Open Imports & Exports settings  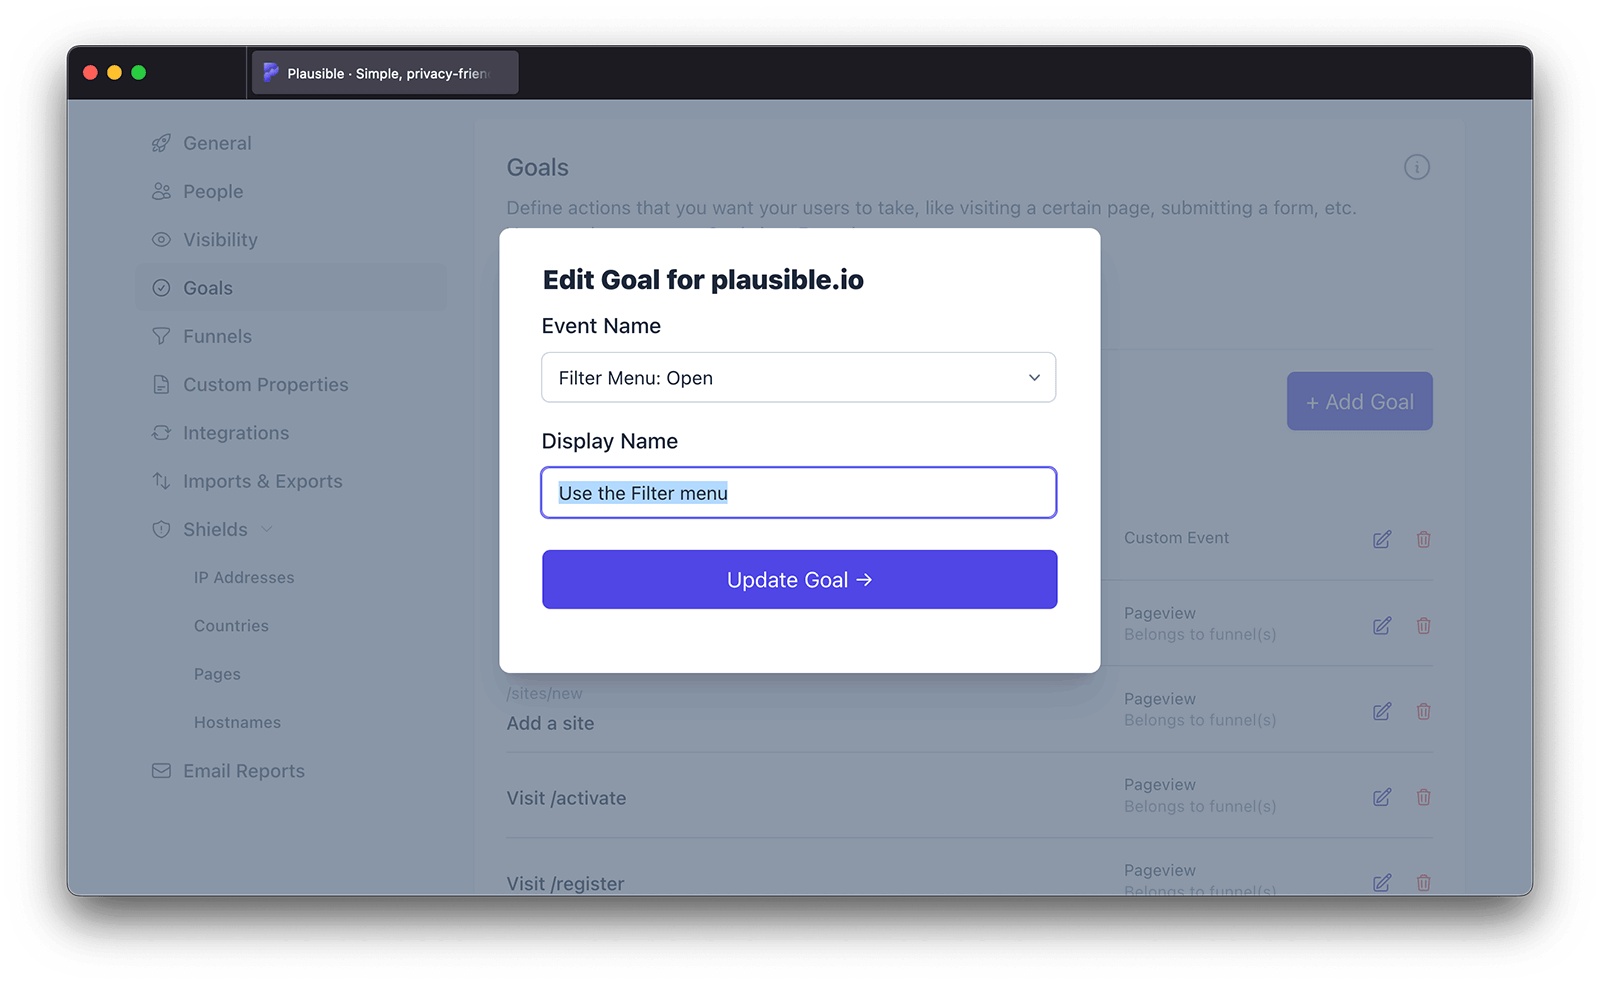point(262,481)
